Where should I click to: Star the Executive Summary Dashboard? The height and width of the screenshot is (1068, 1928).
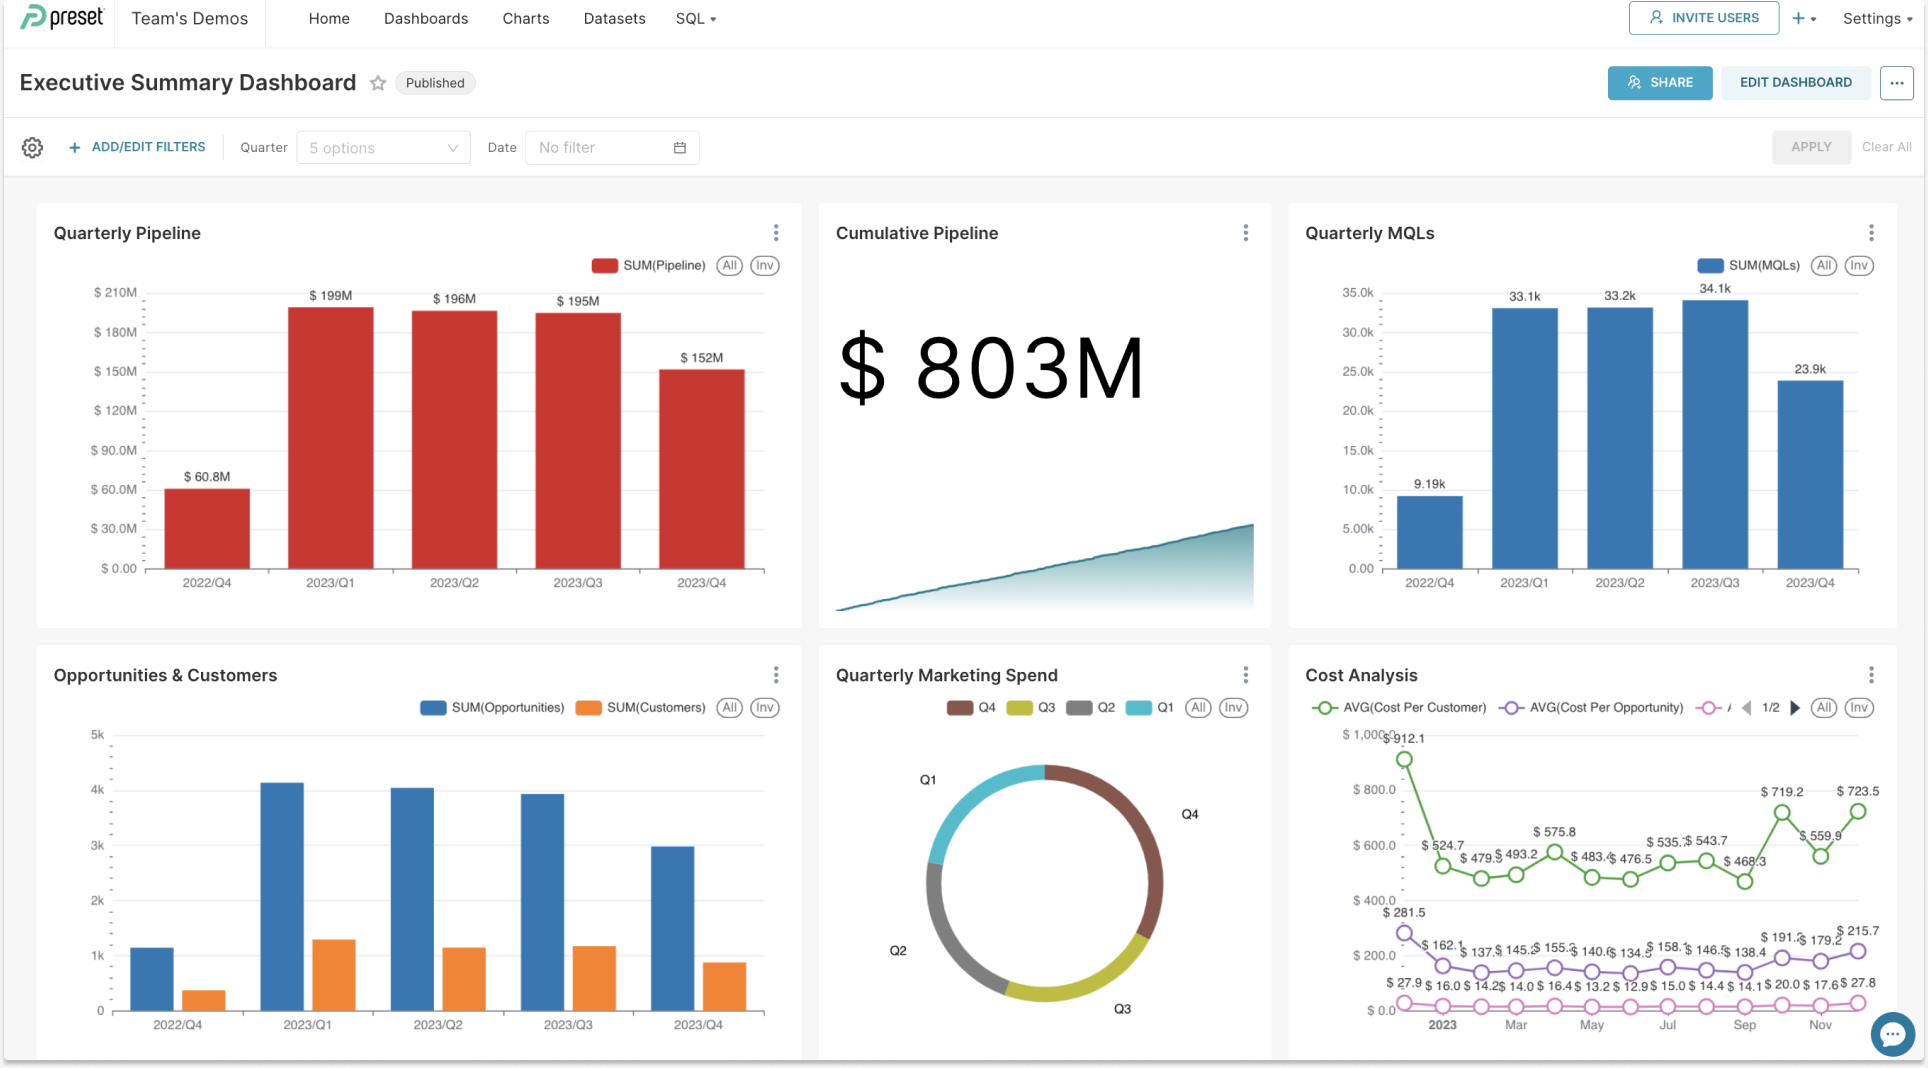378,83
